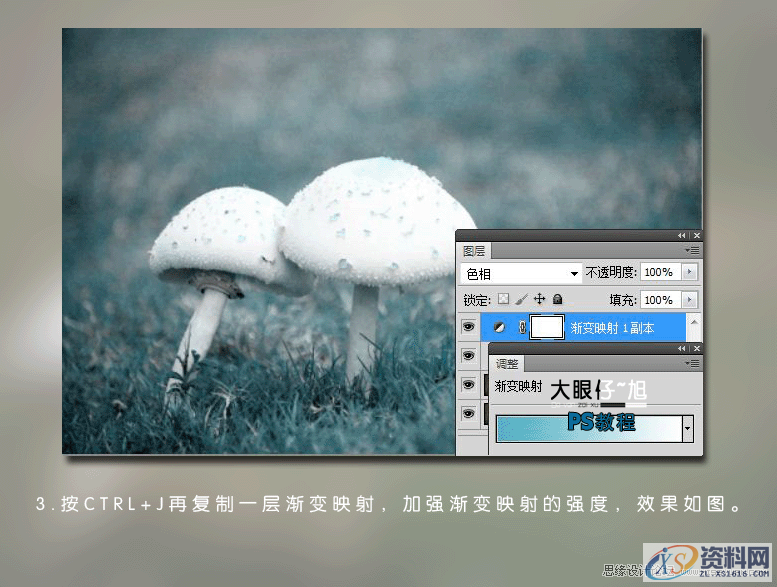This screenshot has width=777, height=587.
Task: Open the 填充 slider arrow
Action: coord(689,300)
